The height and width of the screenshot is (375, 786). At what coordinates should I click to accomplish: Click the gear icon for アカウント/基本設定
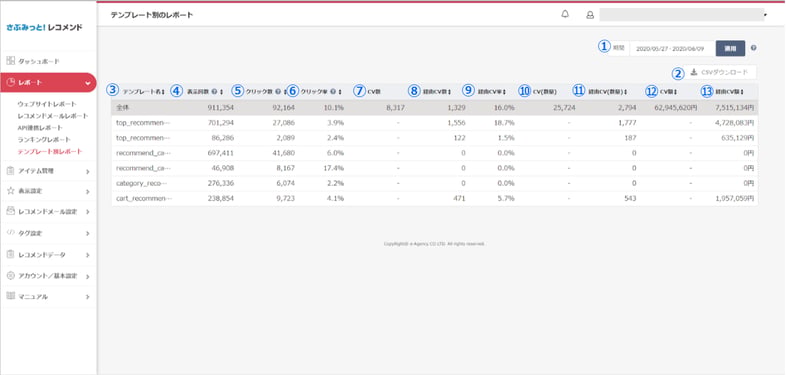click(11, 276)
